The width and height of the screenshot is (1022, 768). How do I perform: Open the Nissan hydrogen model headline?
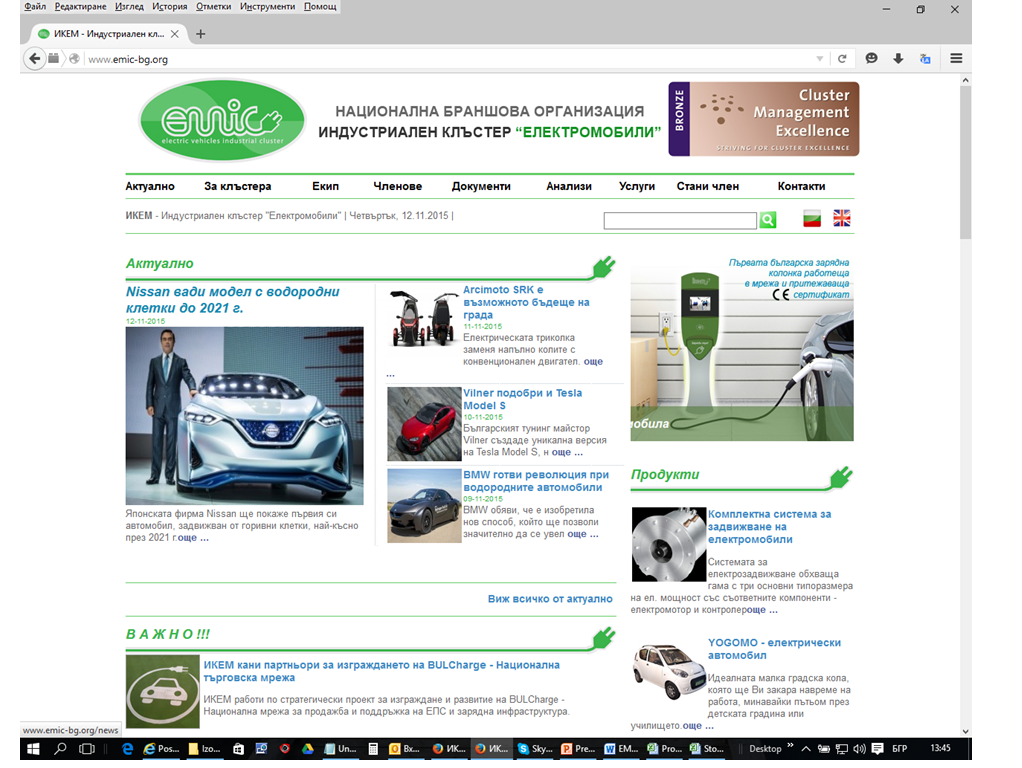[x=233, y=300]
